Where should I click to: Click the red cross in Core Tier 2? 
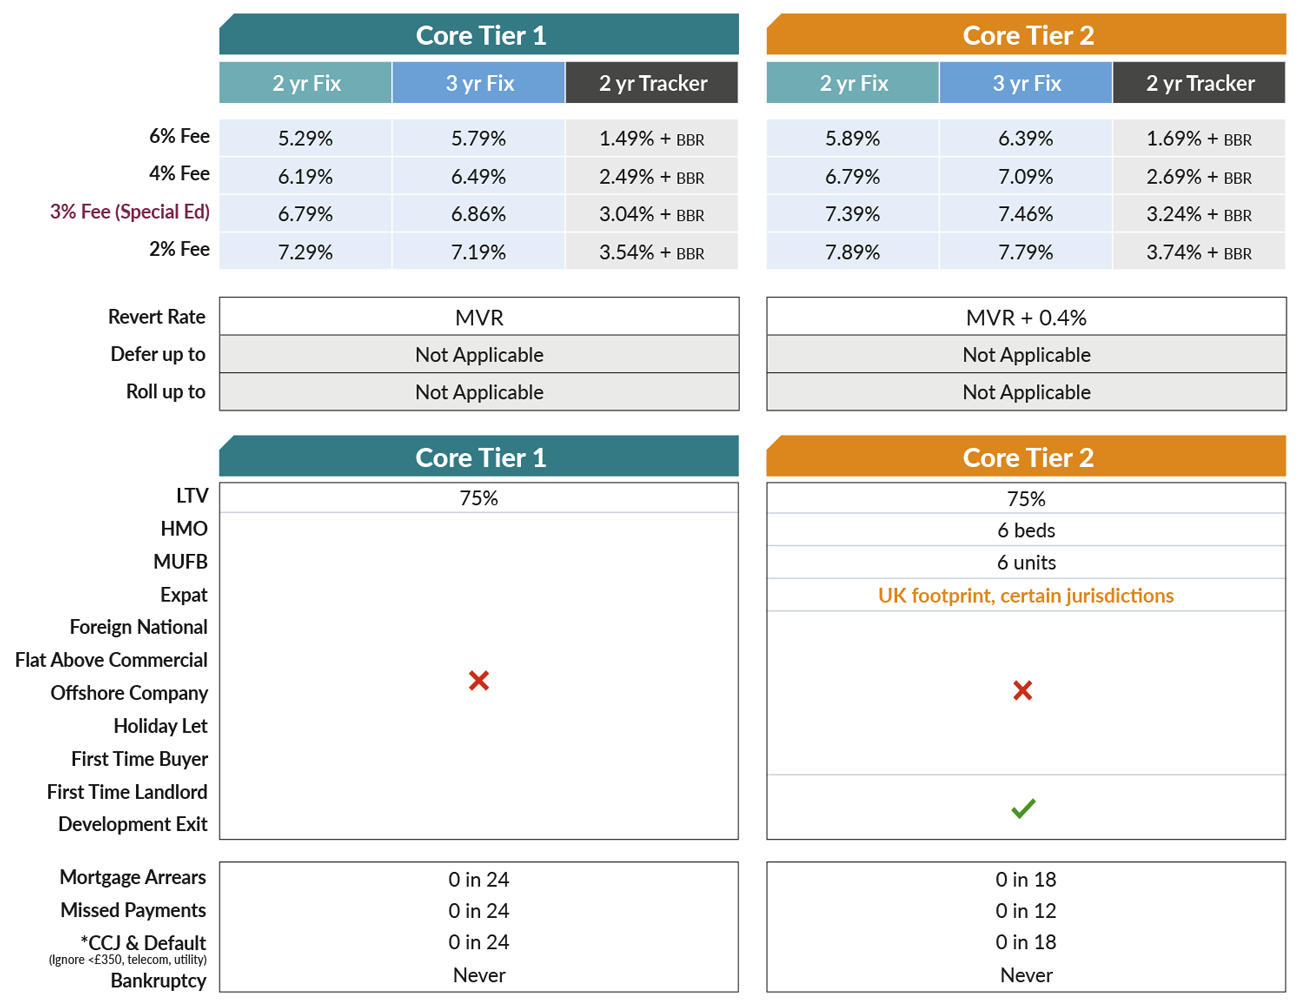click(1022, 691)
